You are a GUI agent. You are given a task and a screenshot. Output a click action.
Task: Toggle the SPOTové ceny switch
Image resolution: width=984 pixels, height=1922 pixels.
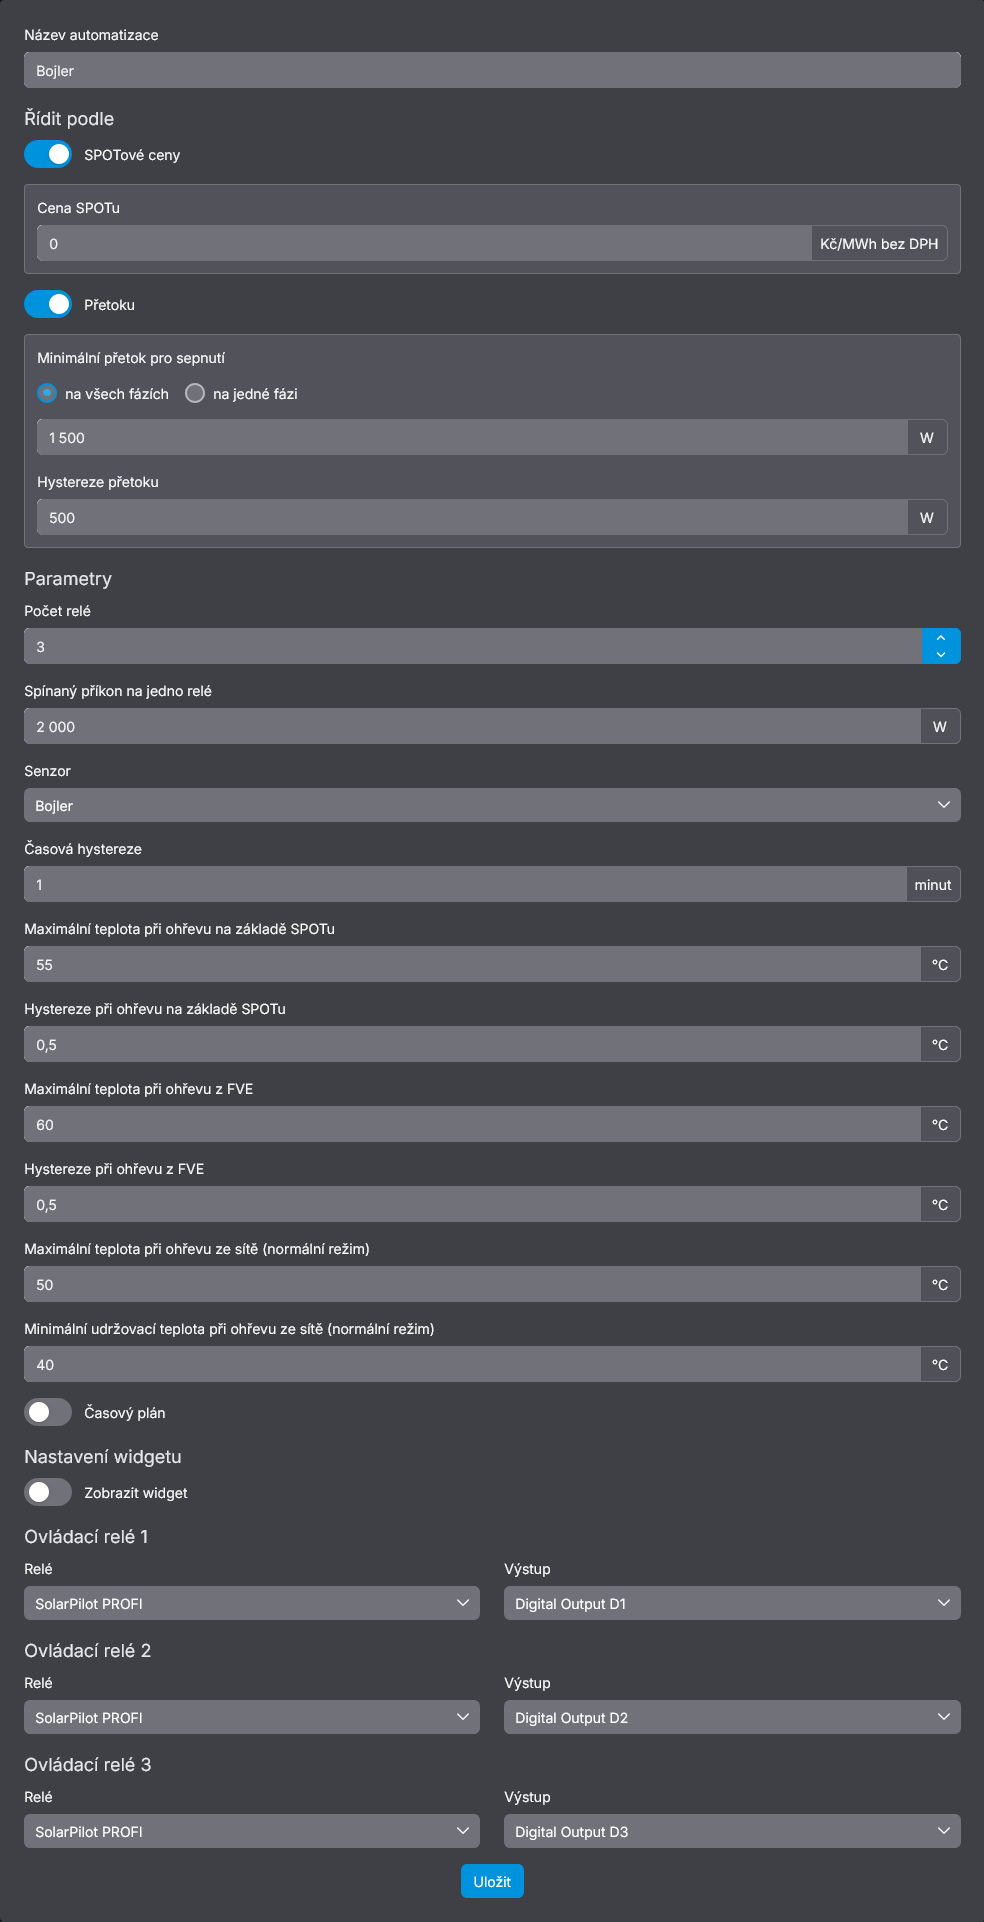48,155
